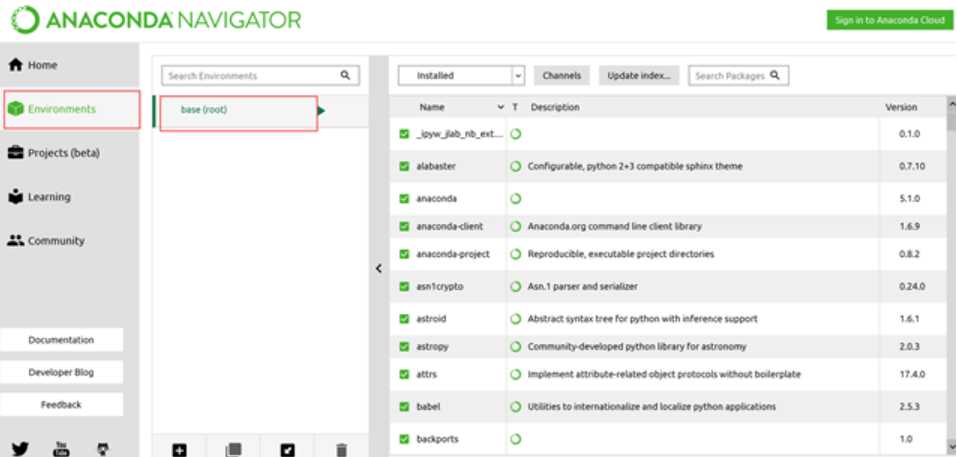Open the GitHub icon link
Viewport: 957px width, 457px height.
[x=104, y=449]
